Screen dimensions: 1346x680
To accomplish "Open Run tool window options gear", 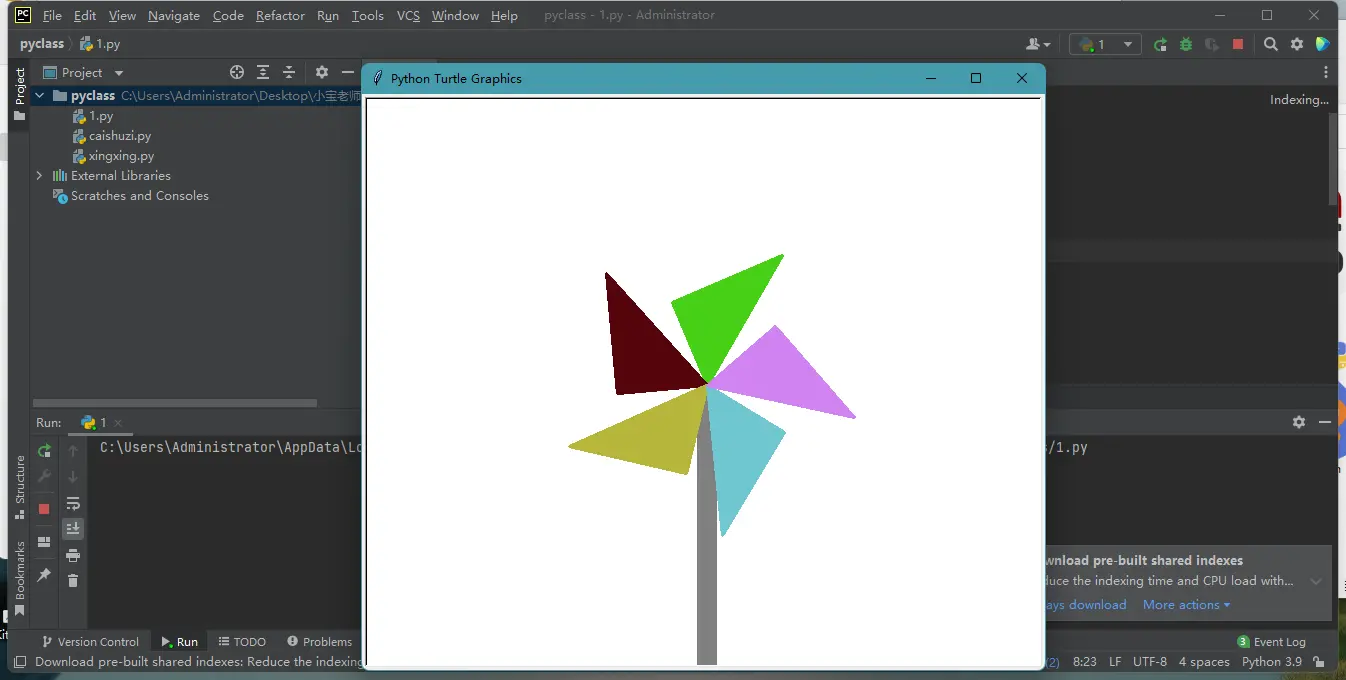I will click(x=1298, y=422).
